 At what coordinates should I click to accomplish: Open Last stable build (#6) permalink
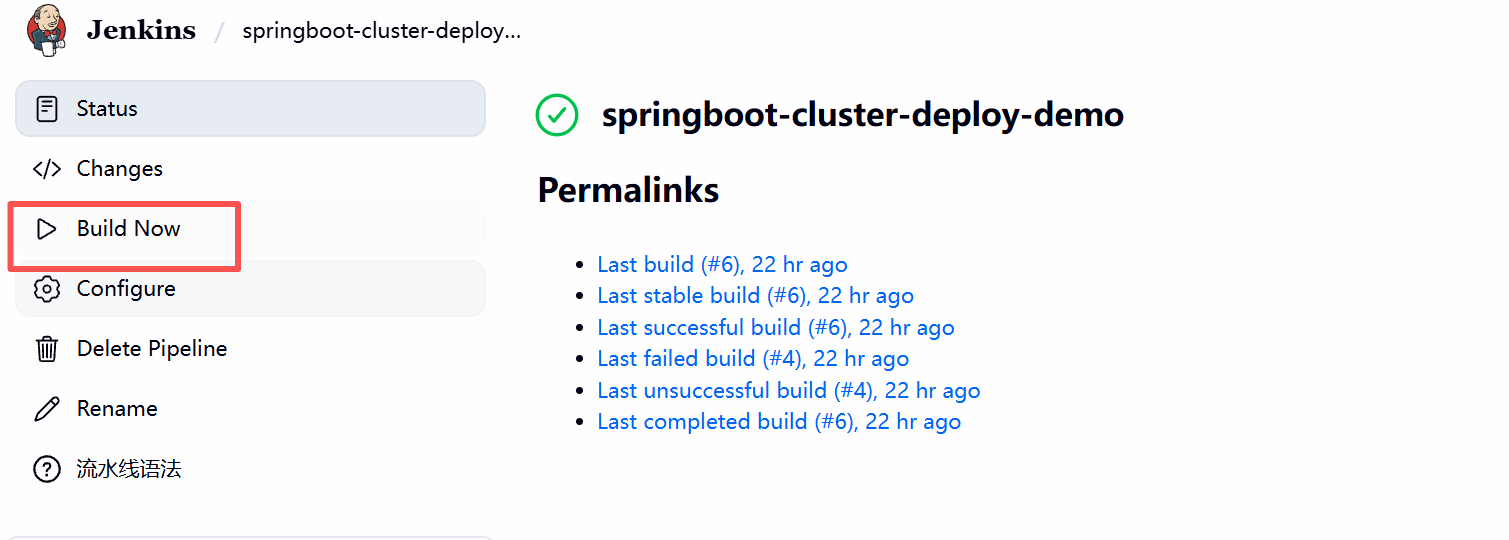tap(755, 296)
